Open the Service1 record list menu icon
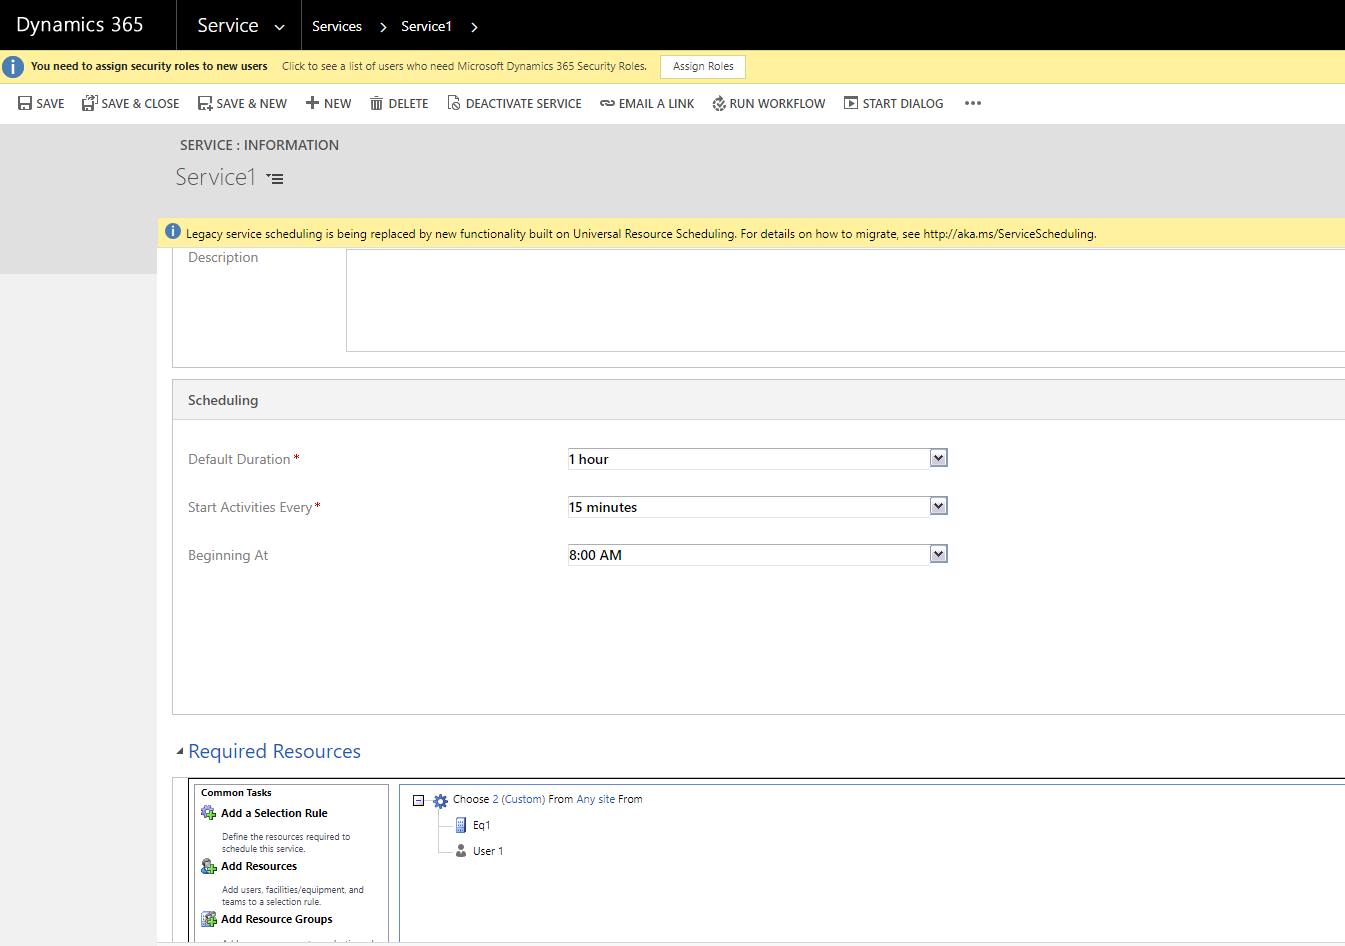This screenshot has width=1345, height=946. pyautogui.click(x=275, y=179)
